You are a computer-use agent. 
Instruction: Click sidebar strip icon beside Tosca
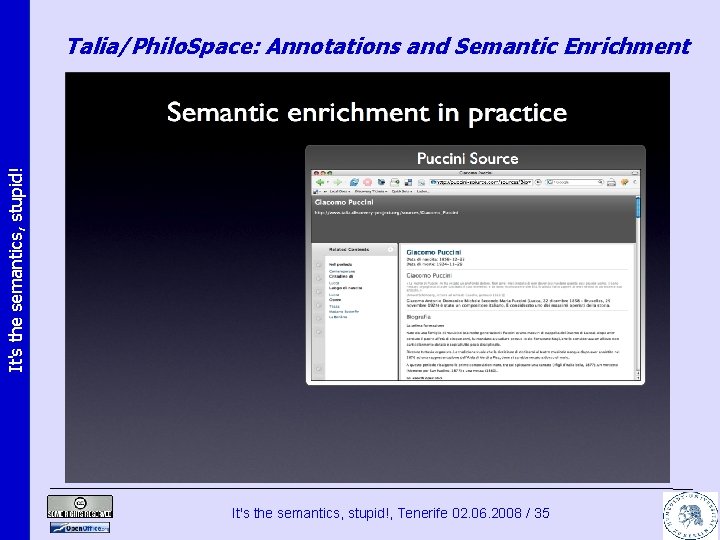[x=318, y=305]
